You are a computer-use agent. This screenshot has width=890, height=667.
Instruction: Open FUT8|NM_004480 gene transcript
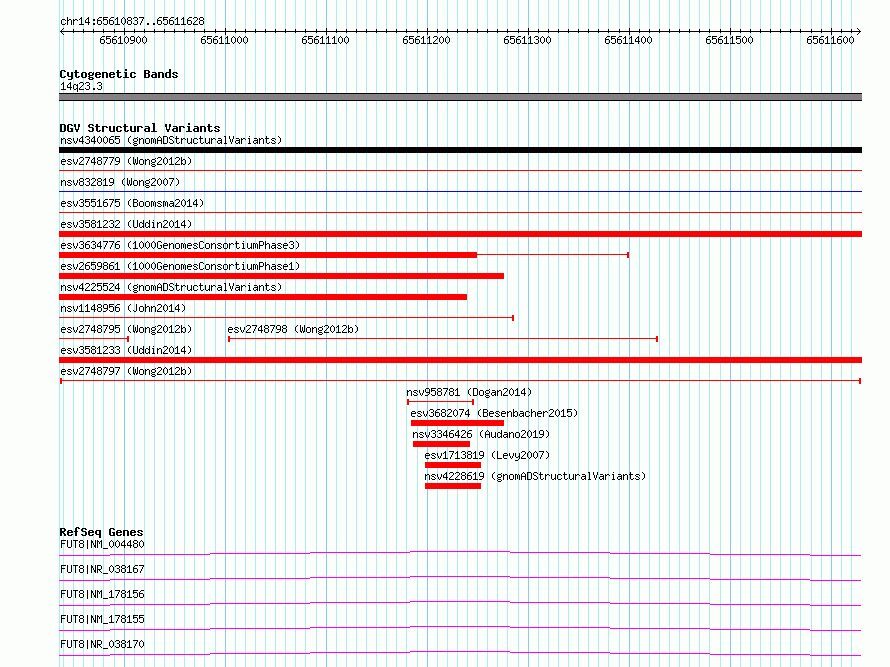[102, 544]
